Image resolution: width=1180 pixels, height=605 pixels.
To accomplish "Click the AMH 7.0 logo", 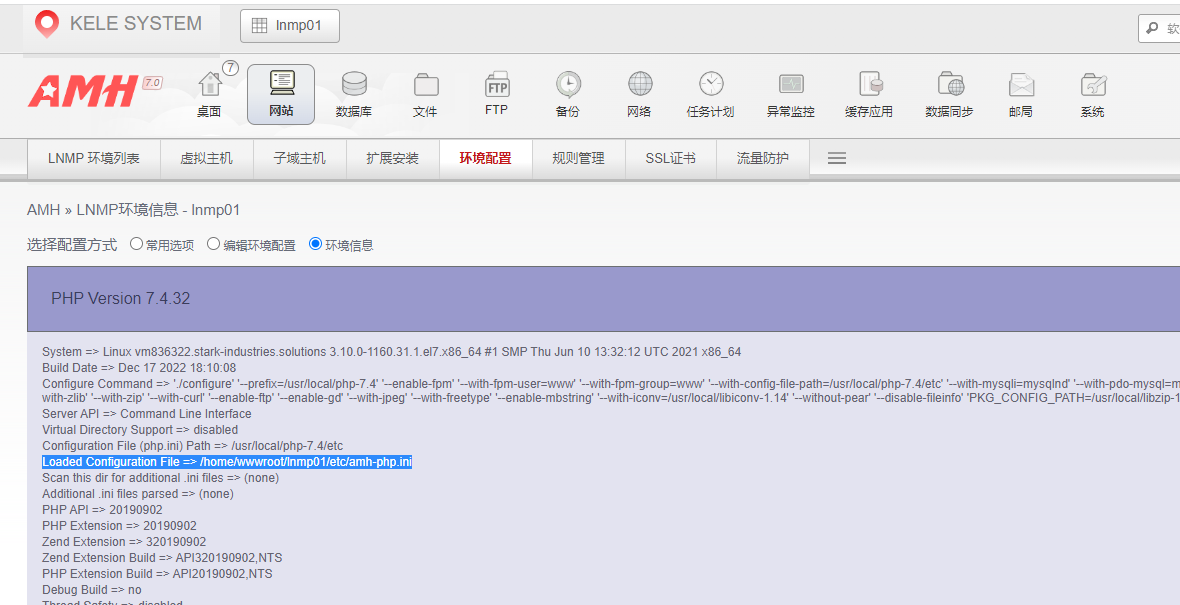I will pyautogui.click(x=95, y=91).
